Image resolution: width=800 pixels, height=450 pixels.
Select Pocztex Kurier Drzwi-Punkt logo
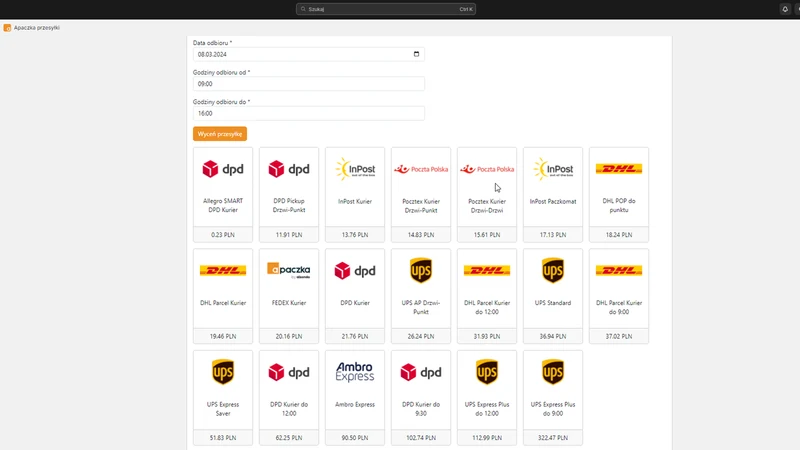421,169
